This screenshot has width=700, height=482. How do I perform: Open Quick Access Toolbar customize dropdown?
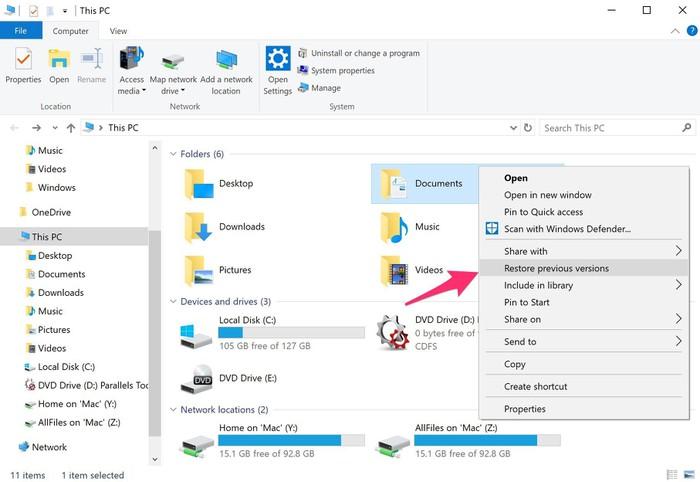pos(65,11)
